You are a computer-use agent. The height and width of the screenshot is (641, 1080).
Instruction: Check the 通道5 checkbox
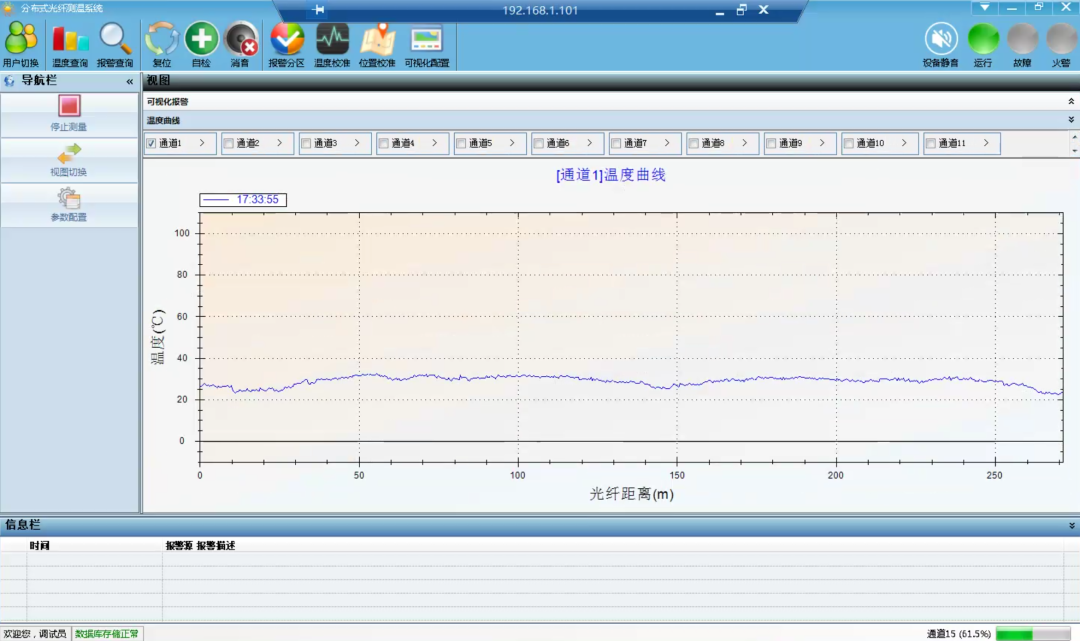(461, 143)
